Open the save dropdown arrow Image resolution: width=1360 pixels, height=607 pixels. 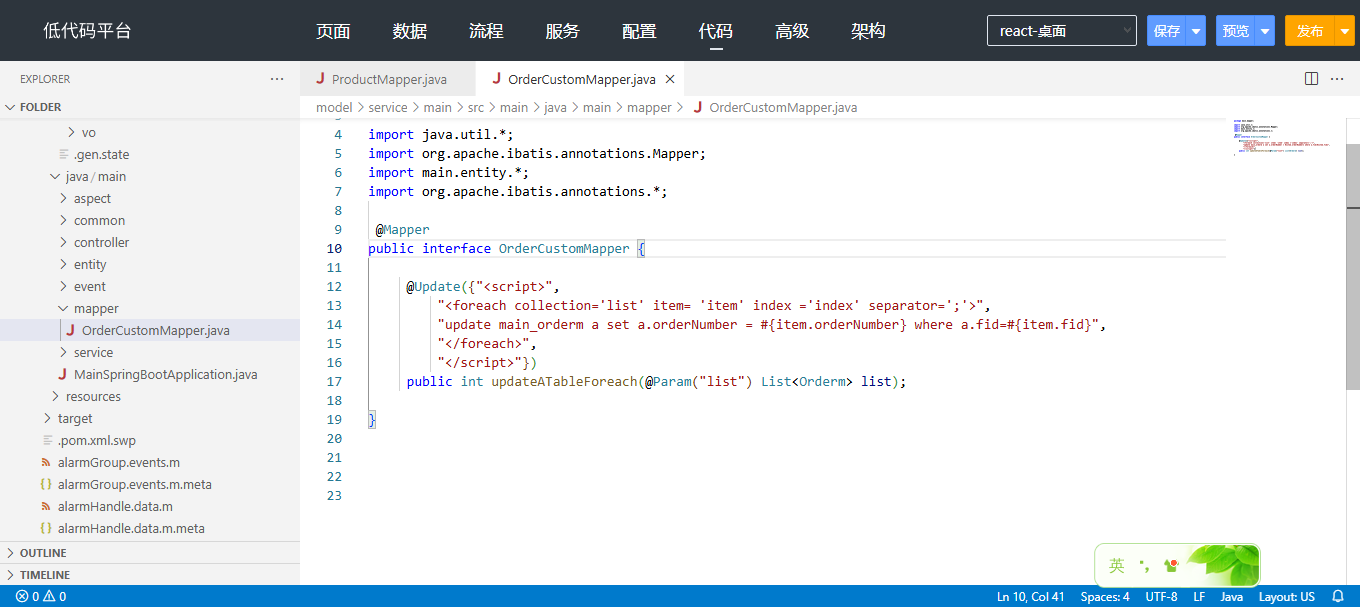coord(1196,31)
